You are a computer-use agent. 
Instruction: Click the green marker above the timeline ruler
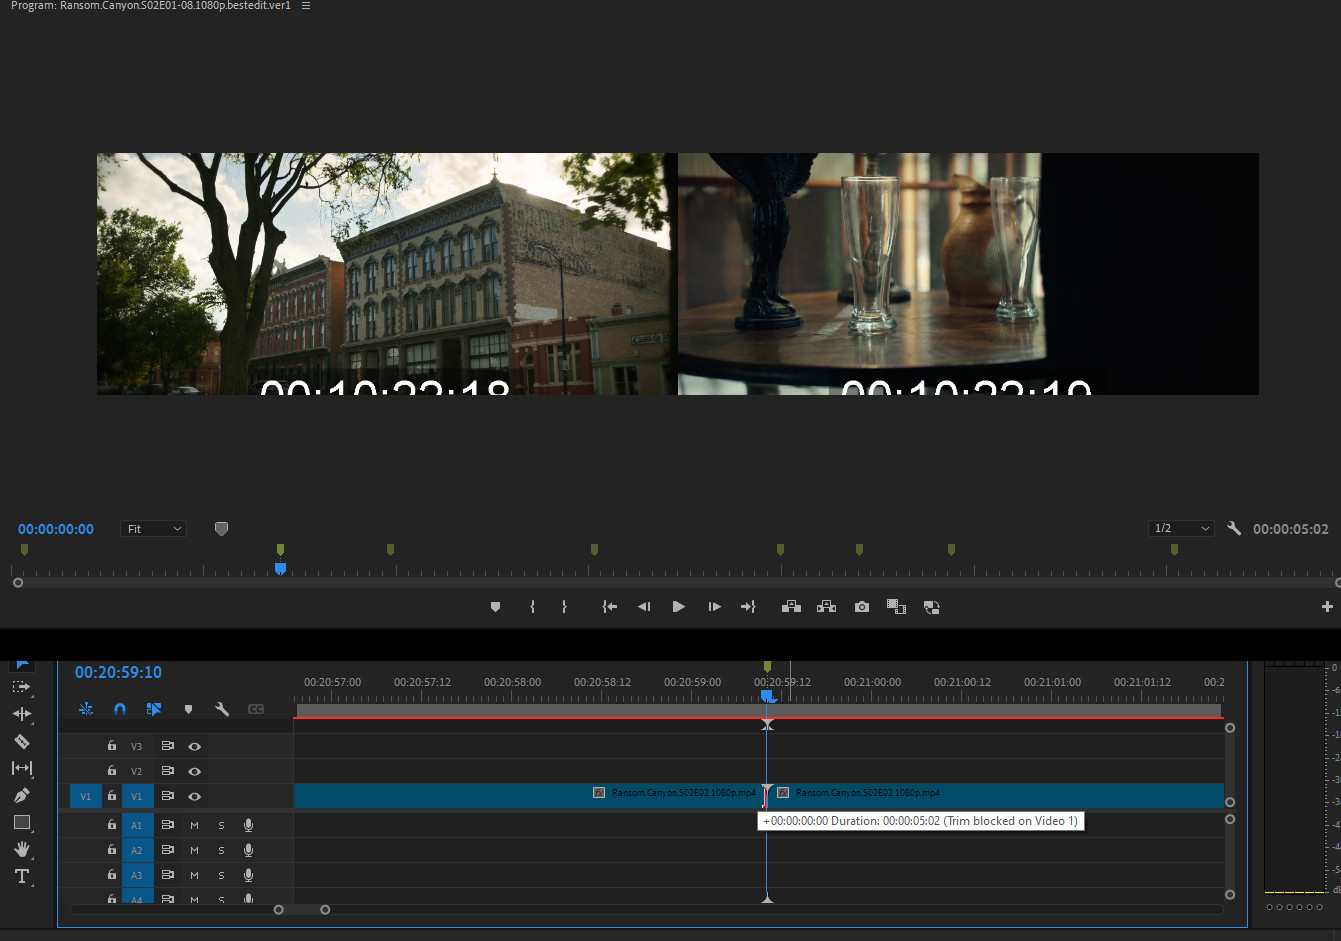coord(767,666)
